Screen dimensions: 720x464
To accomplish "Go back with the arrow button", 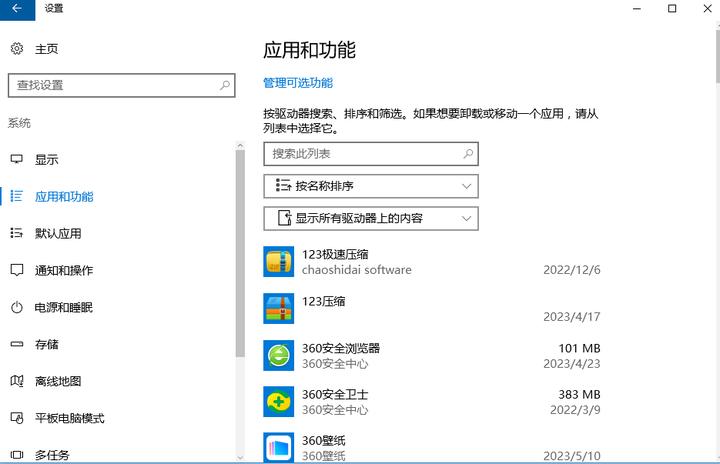I will tap(17, 9).
